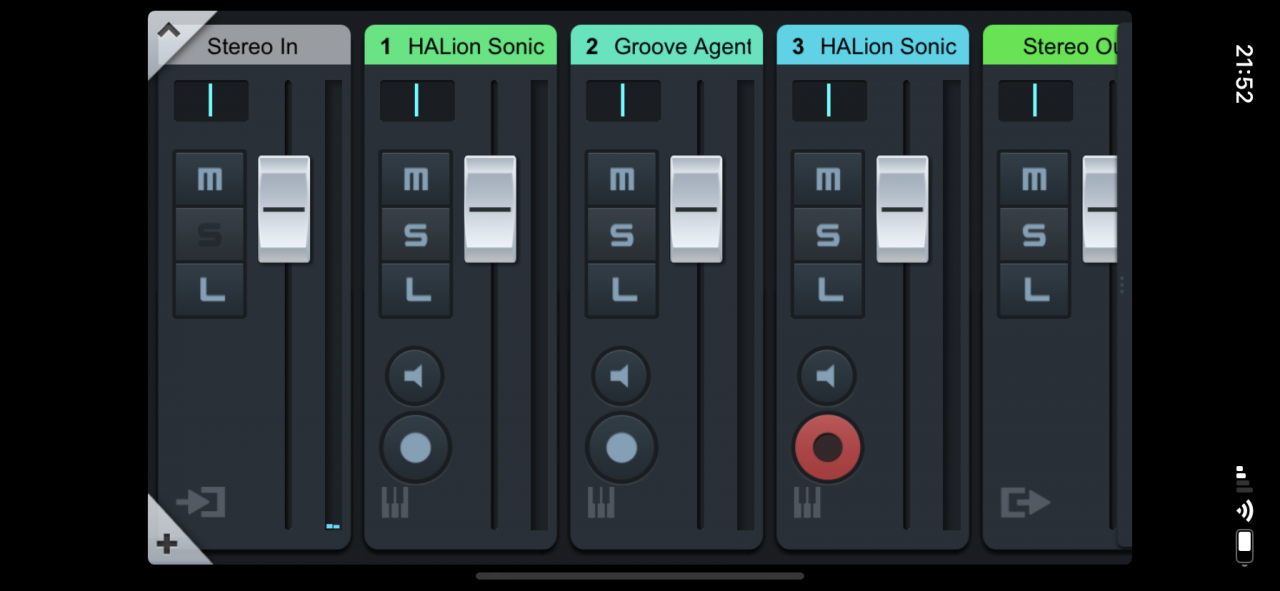1280x591 pixels.
Task: Solo track 3 HALion Sonic
Action: (828, 235)
